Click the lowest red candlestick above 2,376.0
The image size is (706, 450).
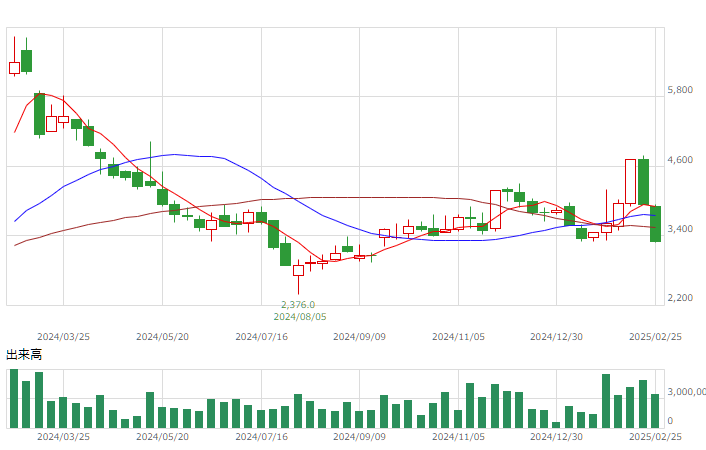(x=299, y=270)
